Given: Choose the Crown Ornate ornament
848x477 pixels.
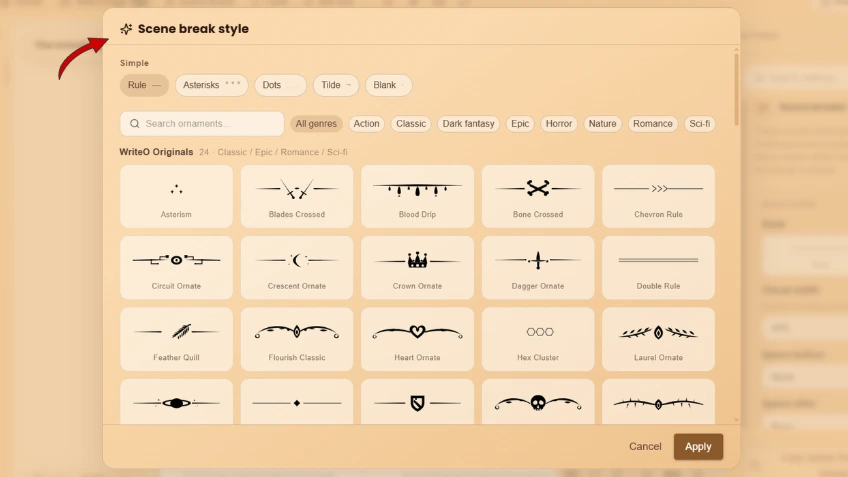Looking at the screenshot, I should 418,268.
